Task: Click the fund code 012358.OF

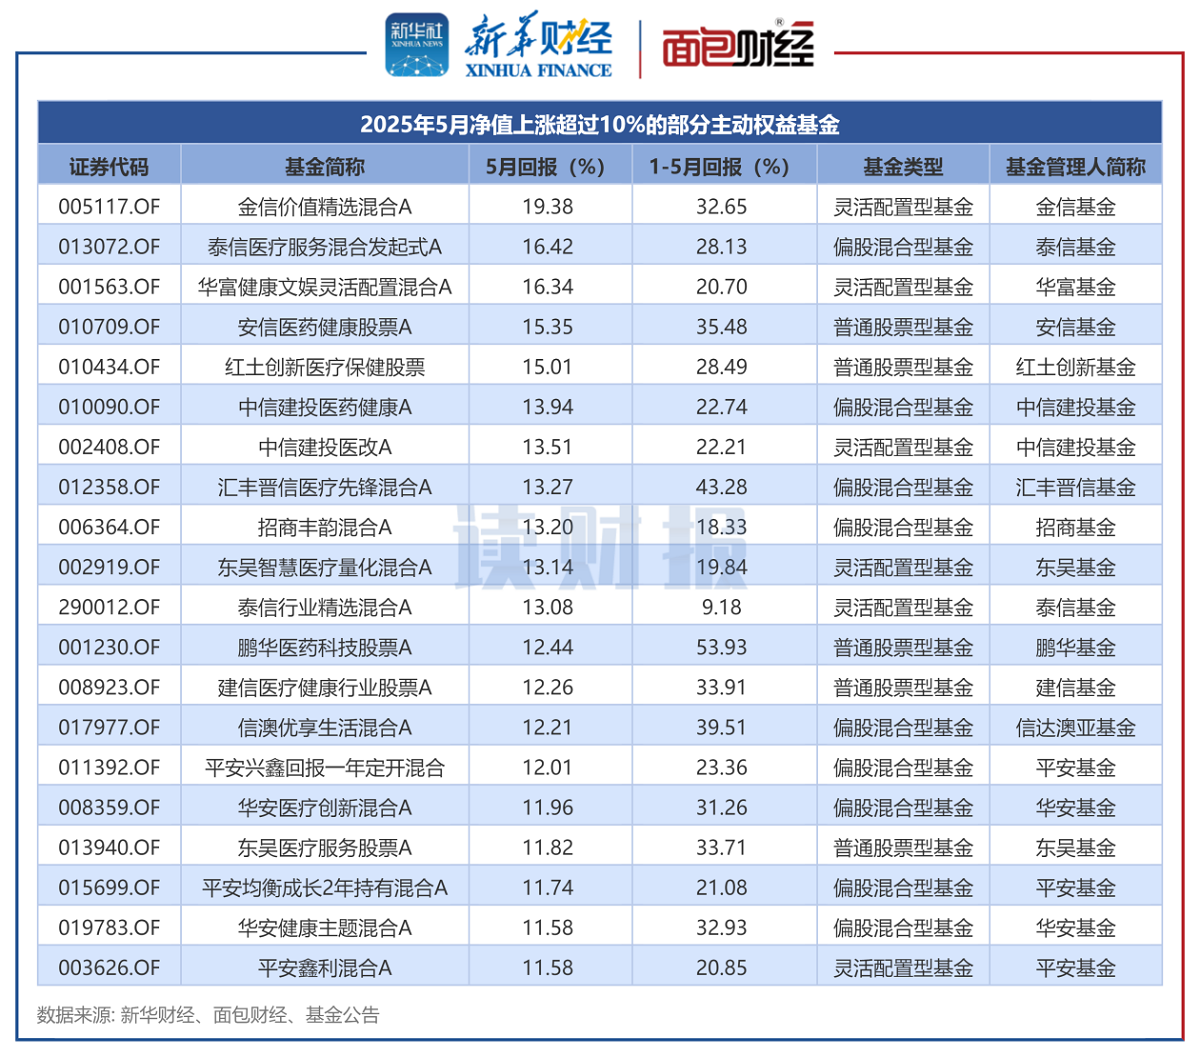Action: pyautogui.click(x=110, y=486)
